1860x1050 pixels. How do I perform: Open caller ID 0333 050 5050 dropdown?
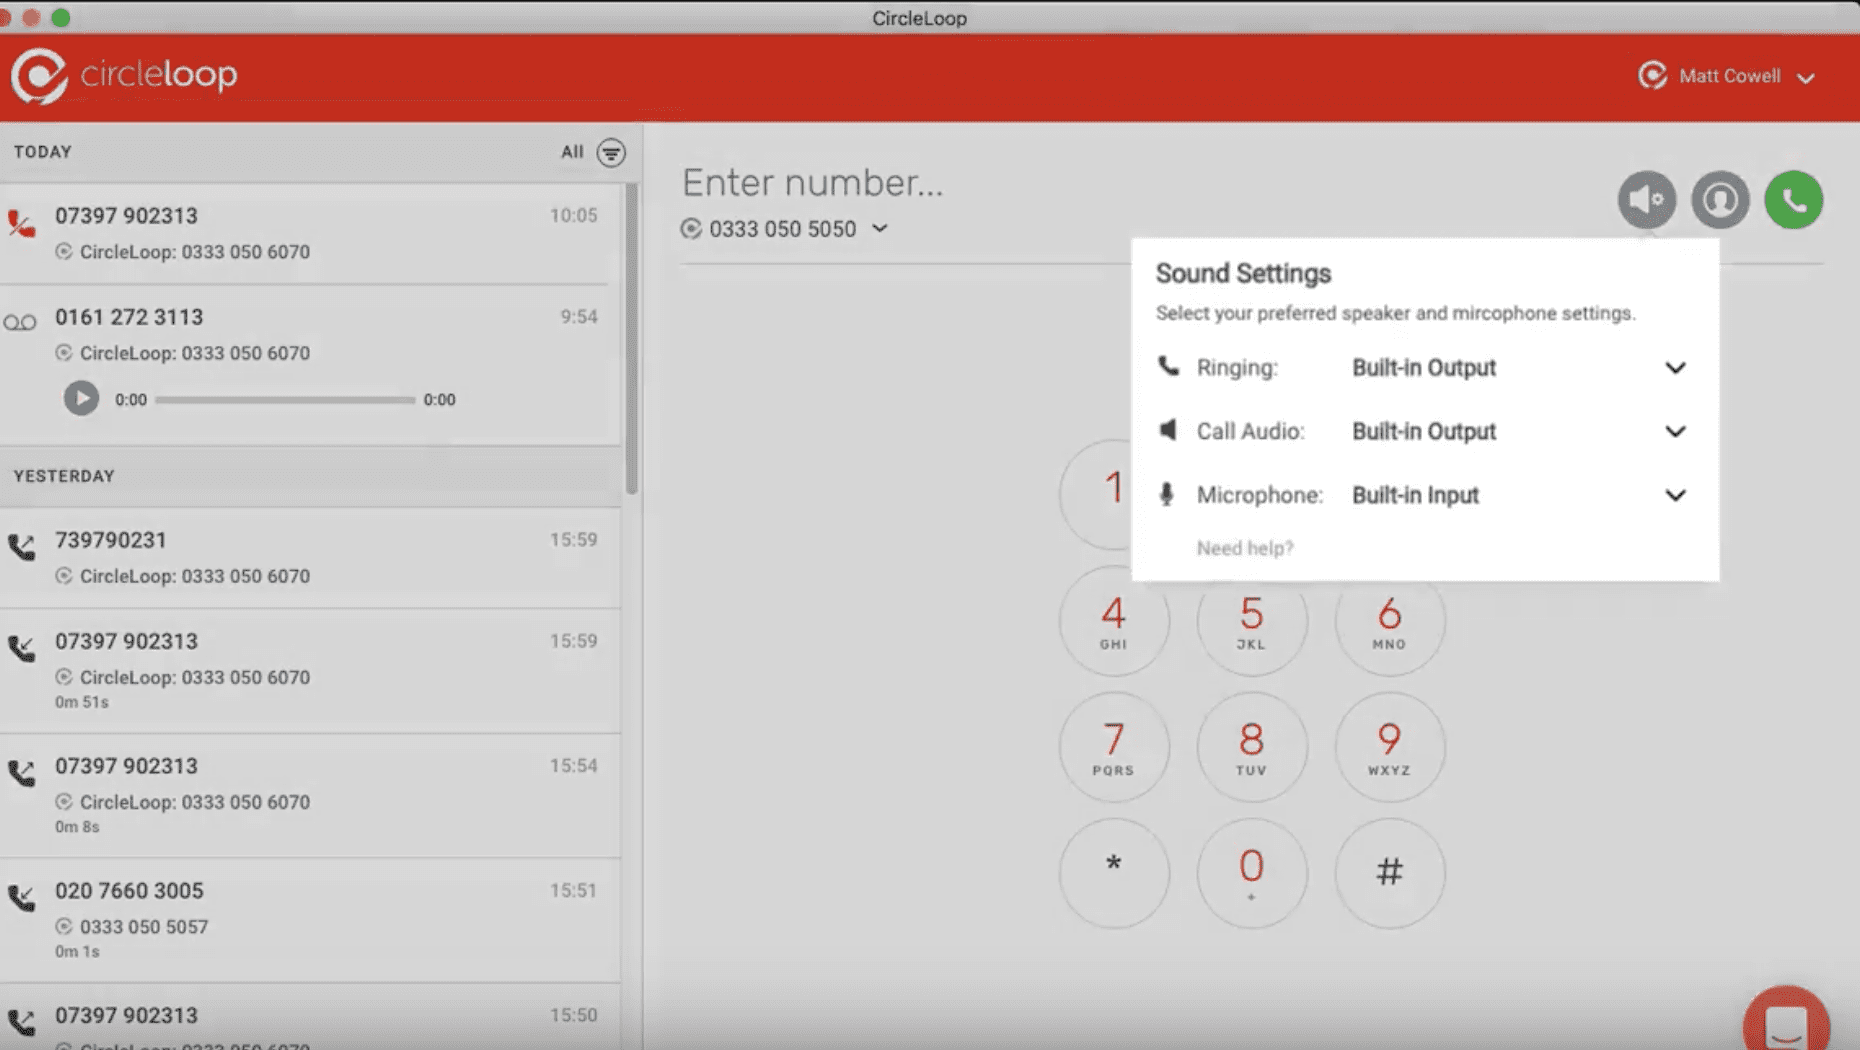pos(880,229)
